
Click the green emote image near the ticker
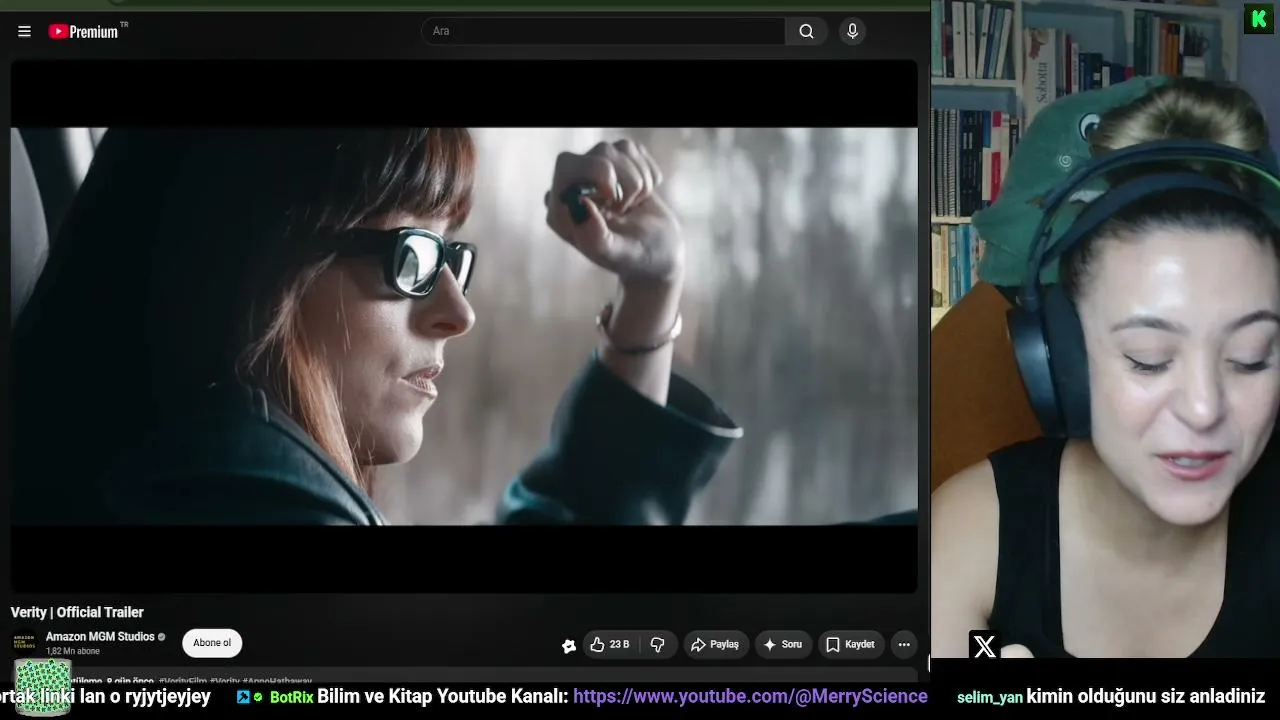point(43,688)
